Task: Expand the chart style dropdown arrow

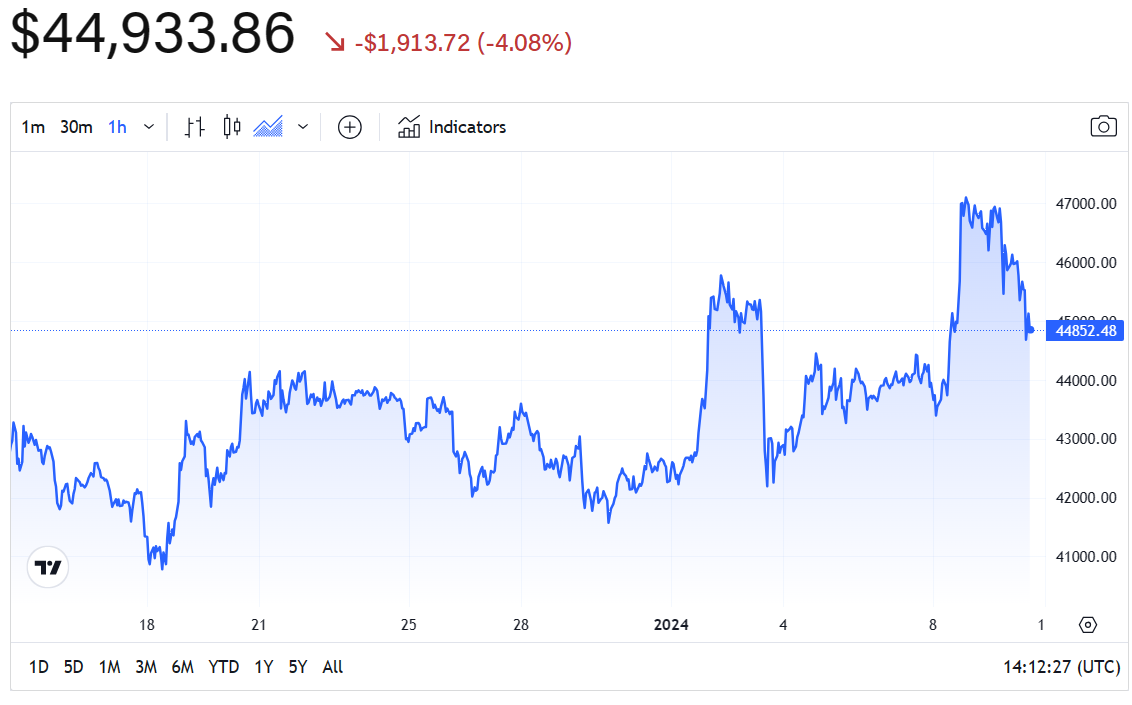Action: (x=303, y=127)
